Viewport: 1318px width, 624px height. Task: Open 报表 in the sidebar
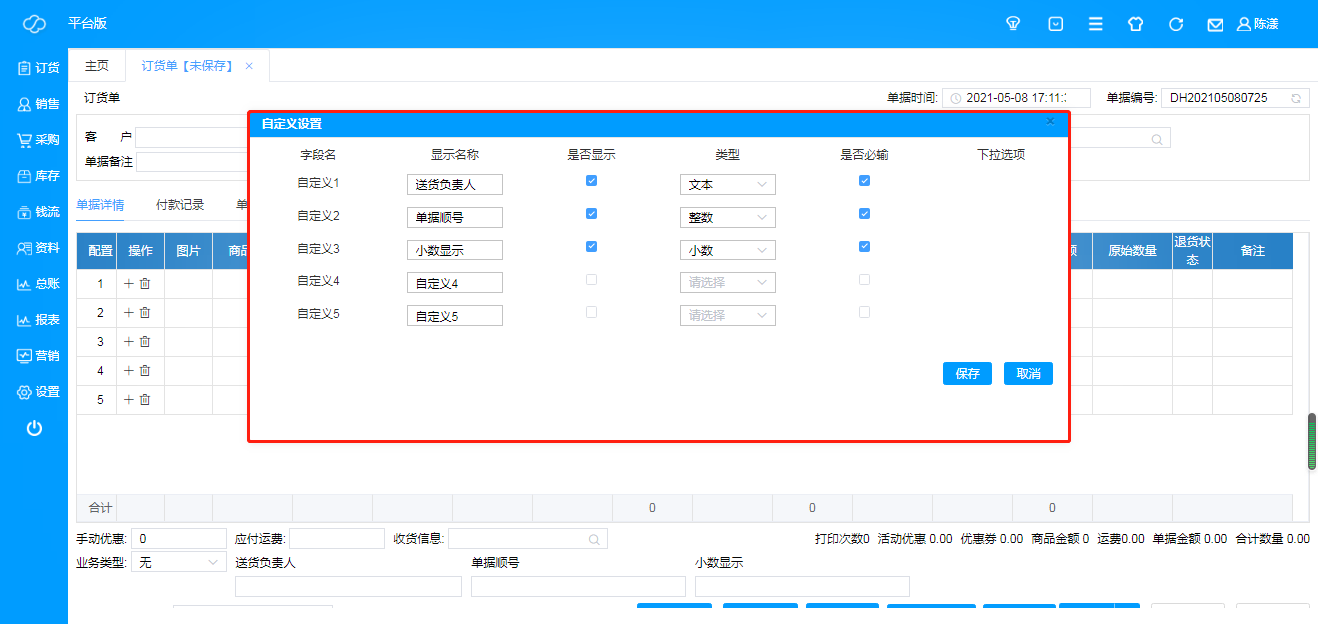coord(38,320)
